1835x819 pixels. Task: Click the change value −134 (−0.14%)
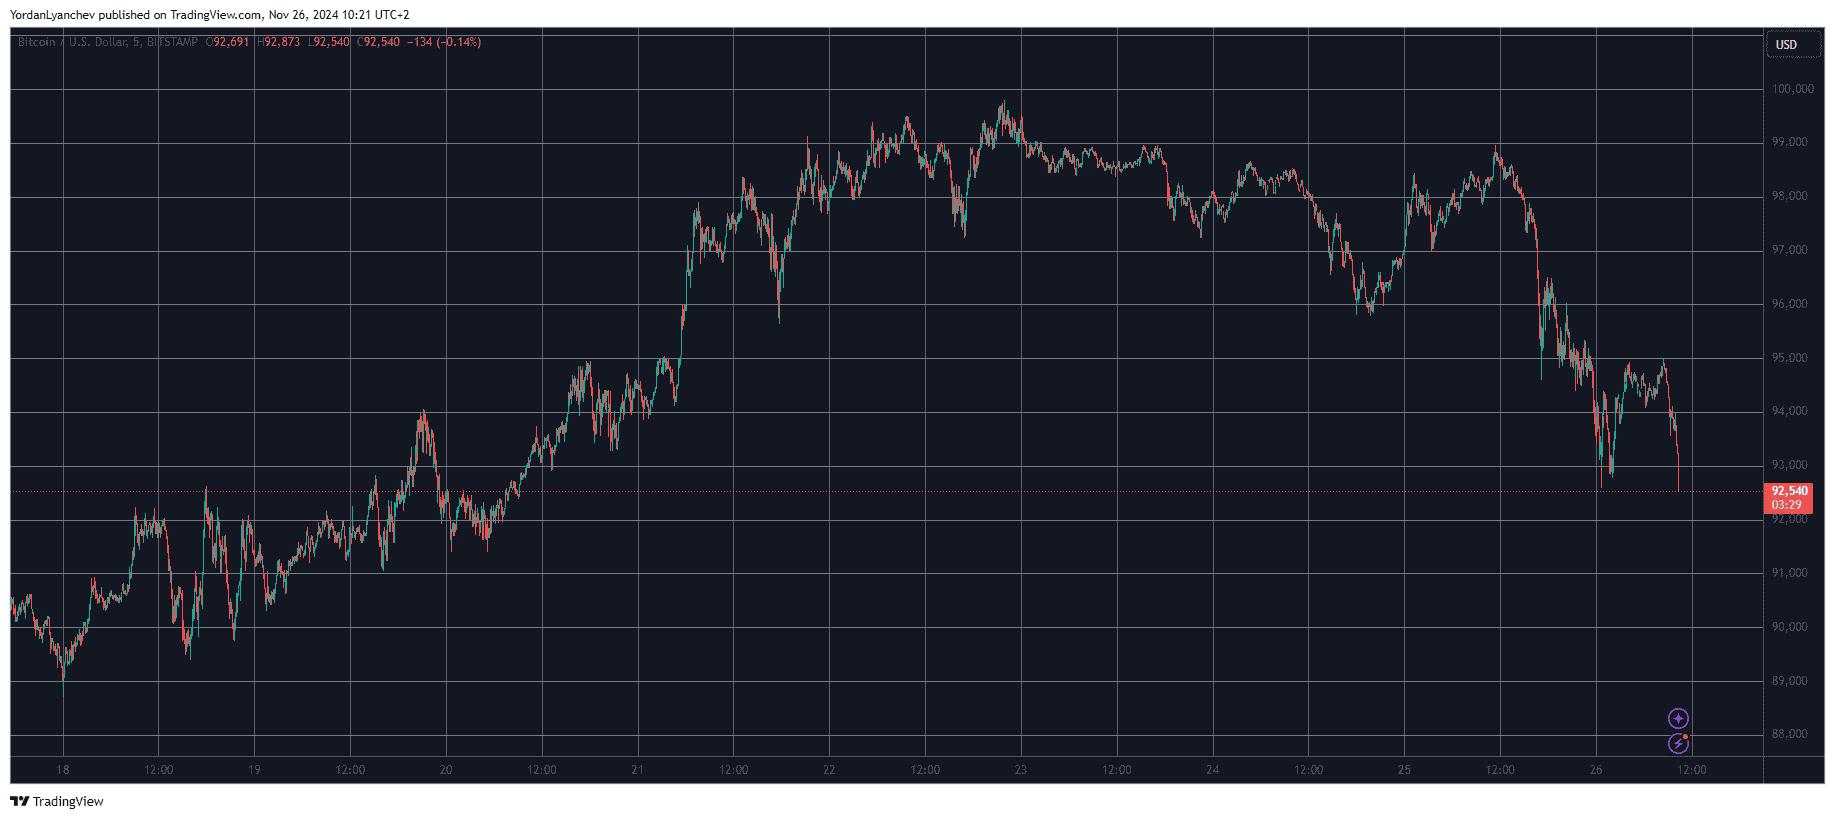tap(444, 42)
